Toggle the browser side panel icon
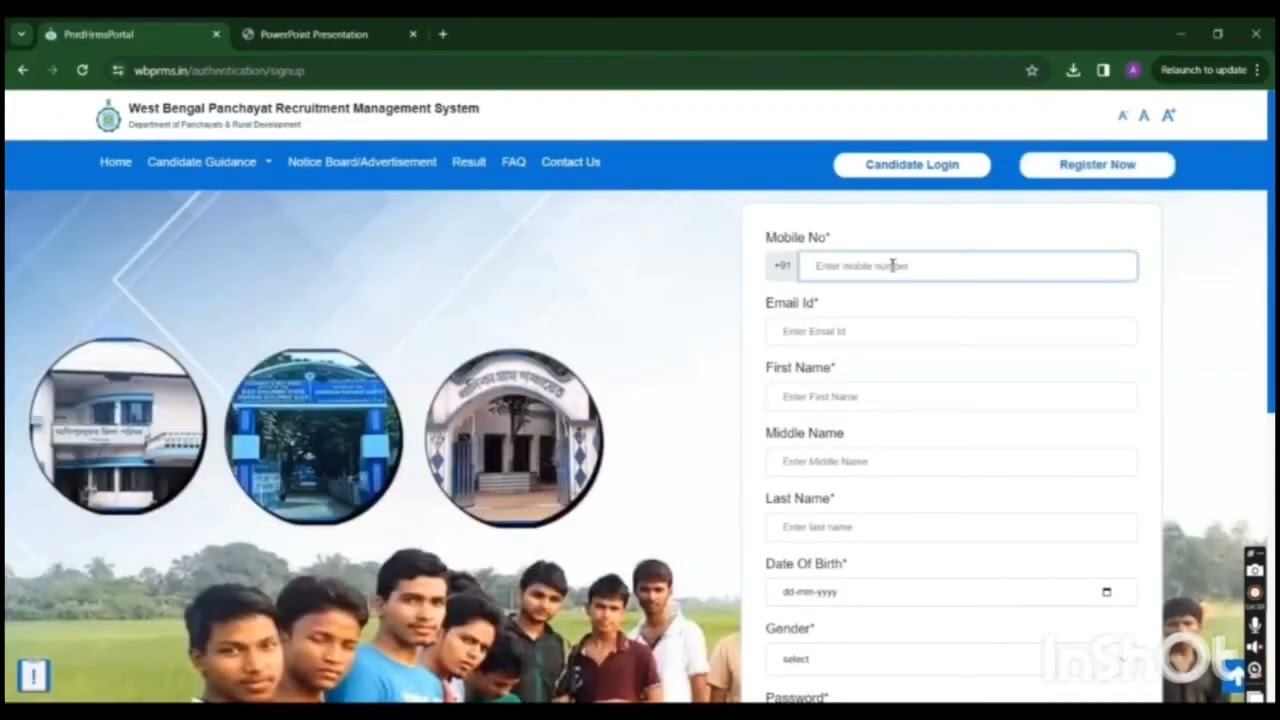 [1103, 70]
